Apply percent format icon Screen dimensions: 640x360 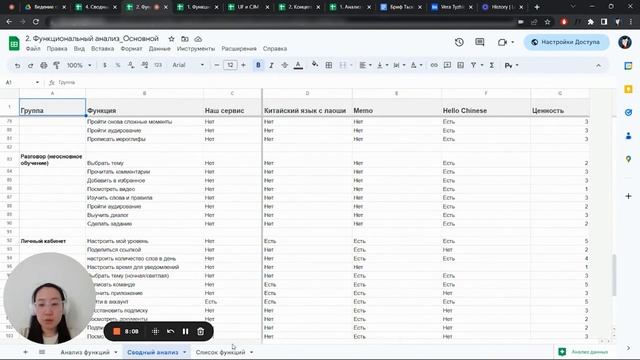pos(118,65)
